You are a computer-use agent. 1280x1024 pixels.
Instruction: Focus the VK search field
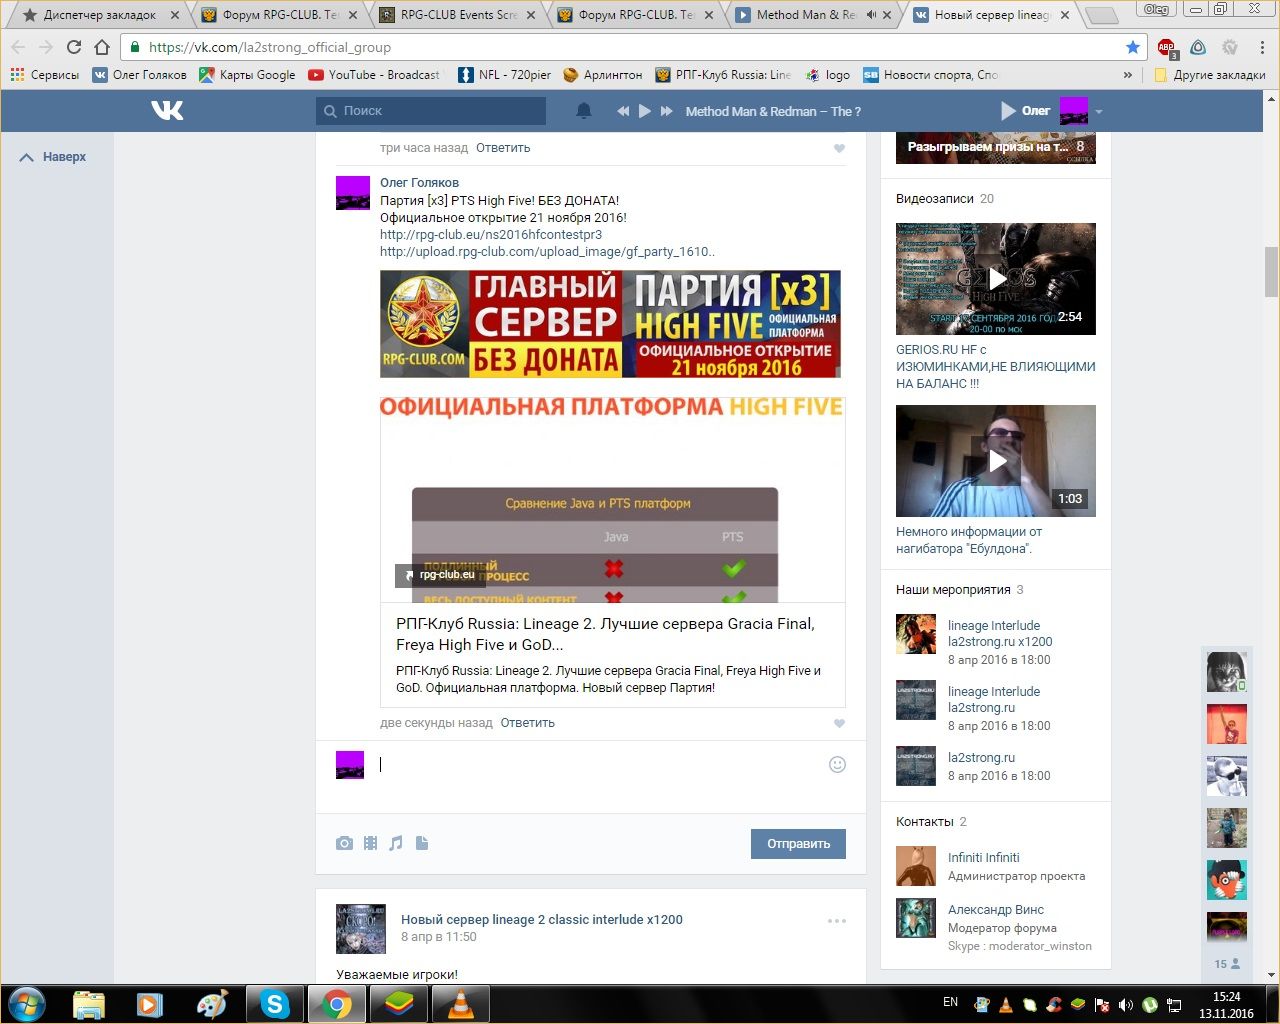click(431, 111)
